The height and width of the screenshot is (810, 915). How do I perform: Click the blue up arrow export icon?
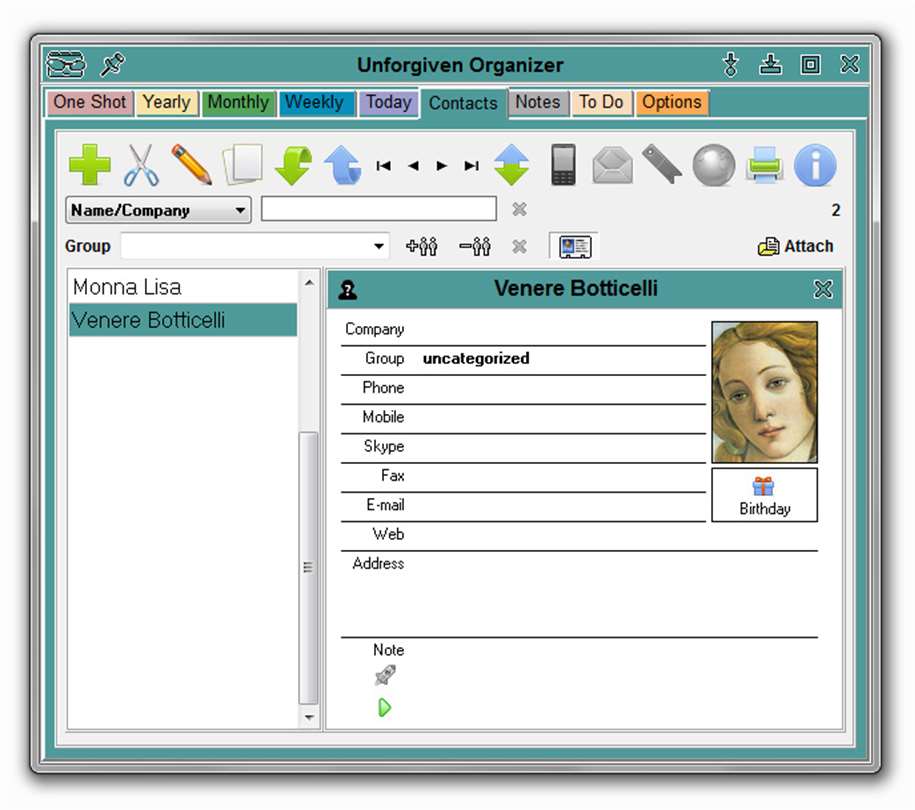[x=343, y=166]
